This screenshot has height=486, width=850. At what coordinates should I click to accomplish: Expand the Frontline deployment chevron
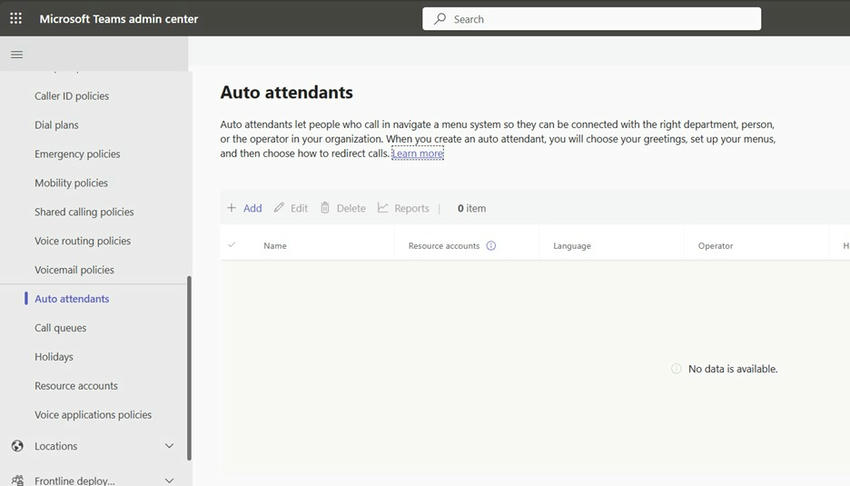click(x=169, y=481)
